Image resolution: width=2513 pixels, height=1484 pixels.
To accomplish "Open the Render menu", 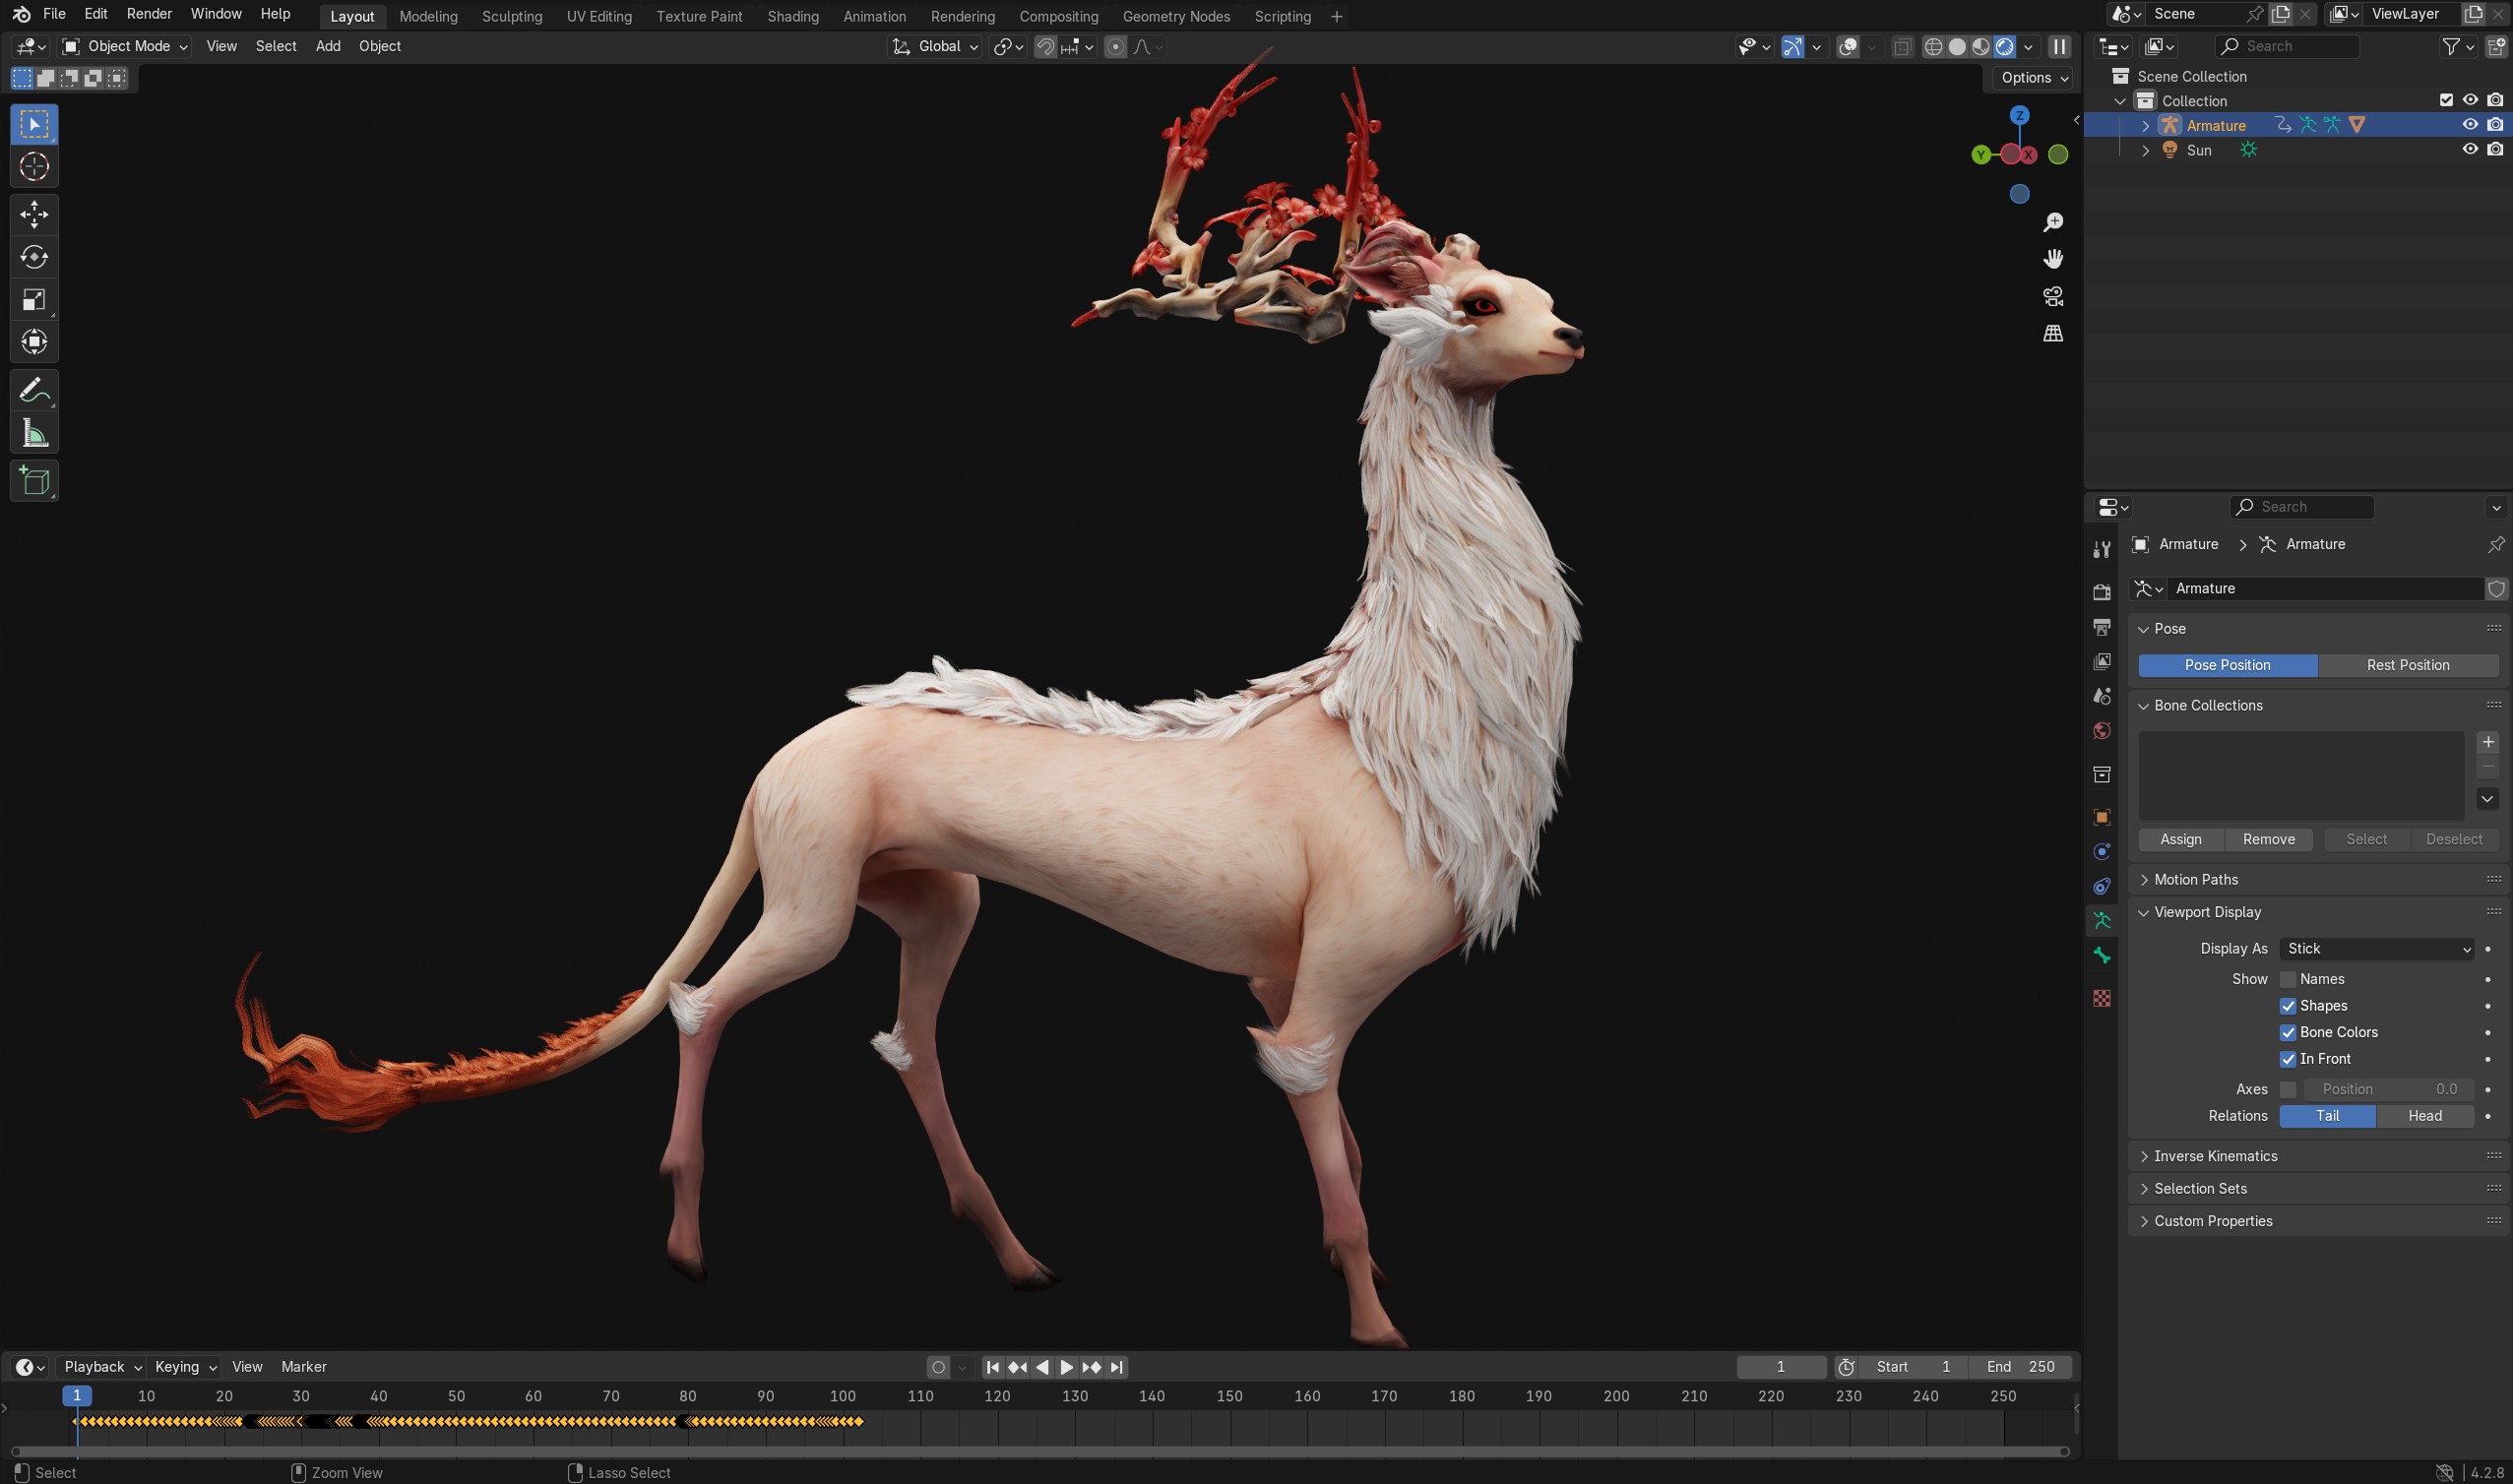I will pyautogui.click(x=149, y=14).
